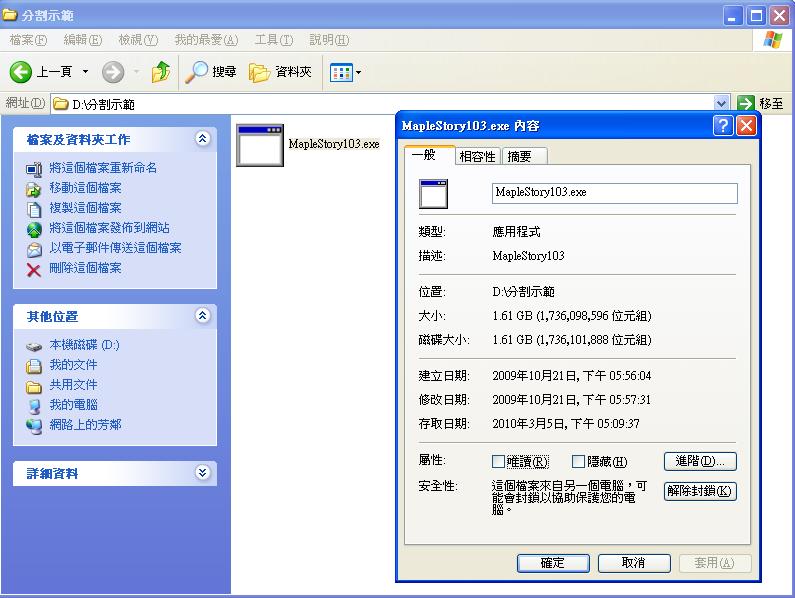Screen dimensions: 795x598
Task: Click the 移至 Go button
Action: click(760, 104)
